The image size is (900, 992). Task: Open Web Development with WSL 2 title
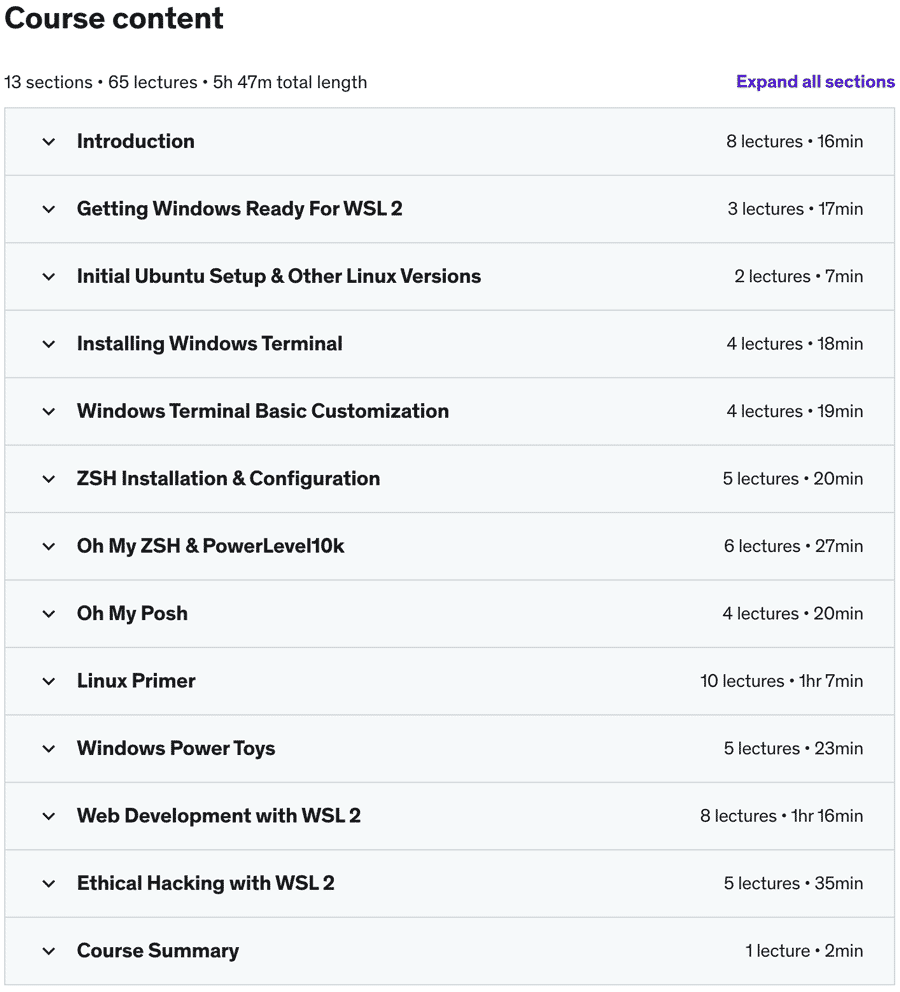tap(219, 815)
